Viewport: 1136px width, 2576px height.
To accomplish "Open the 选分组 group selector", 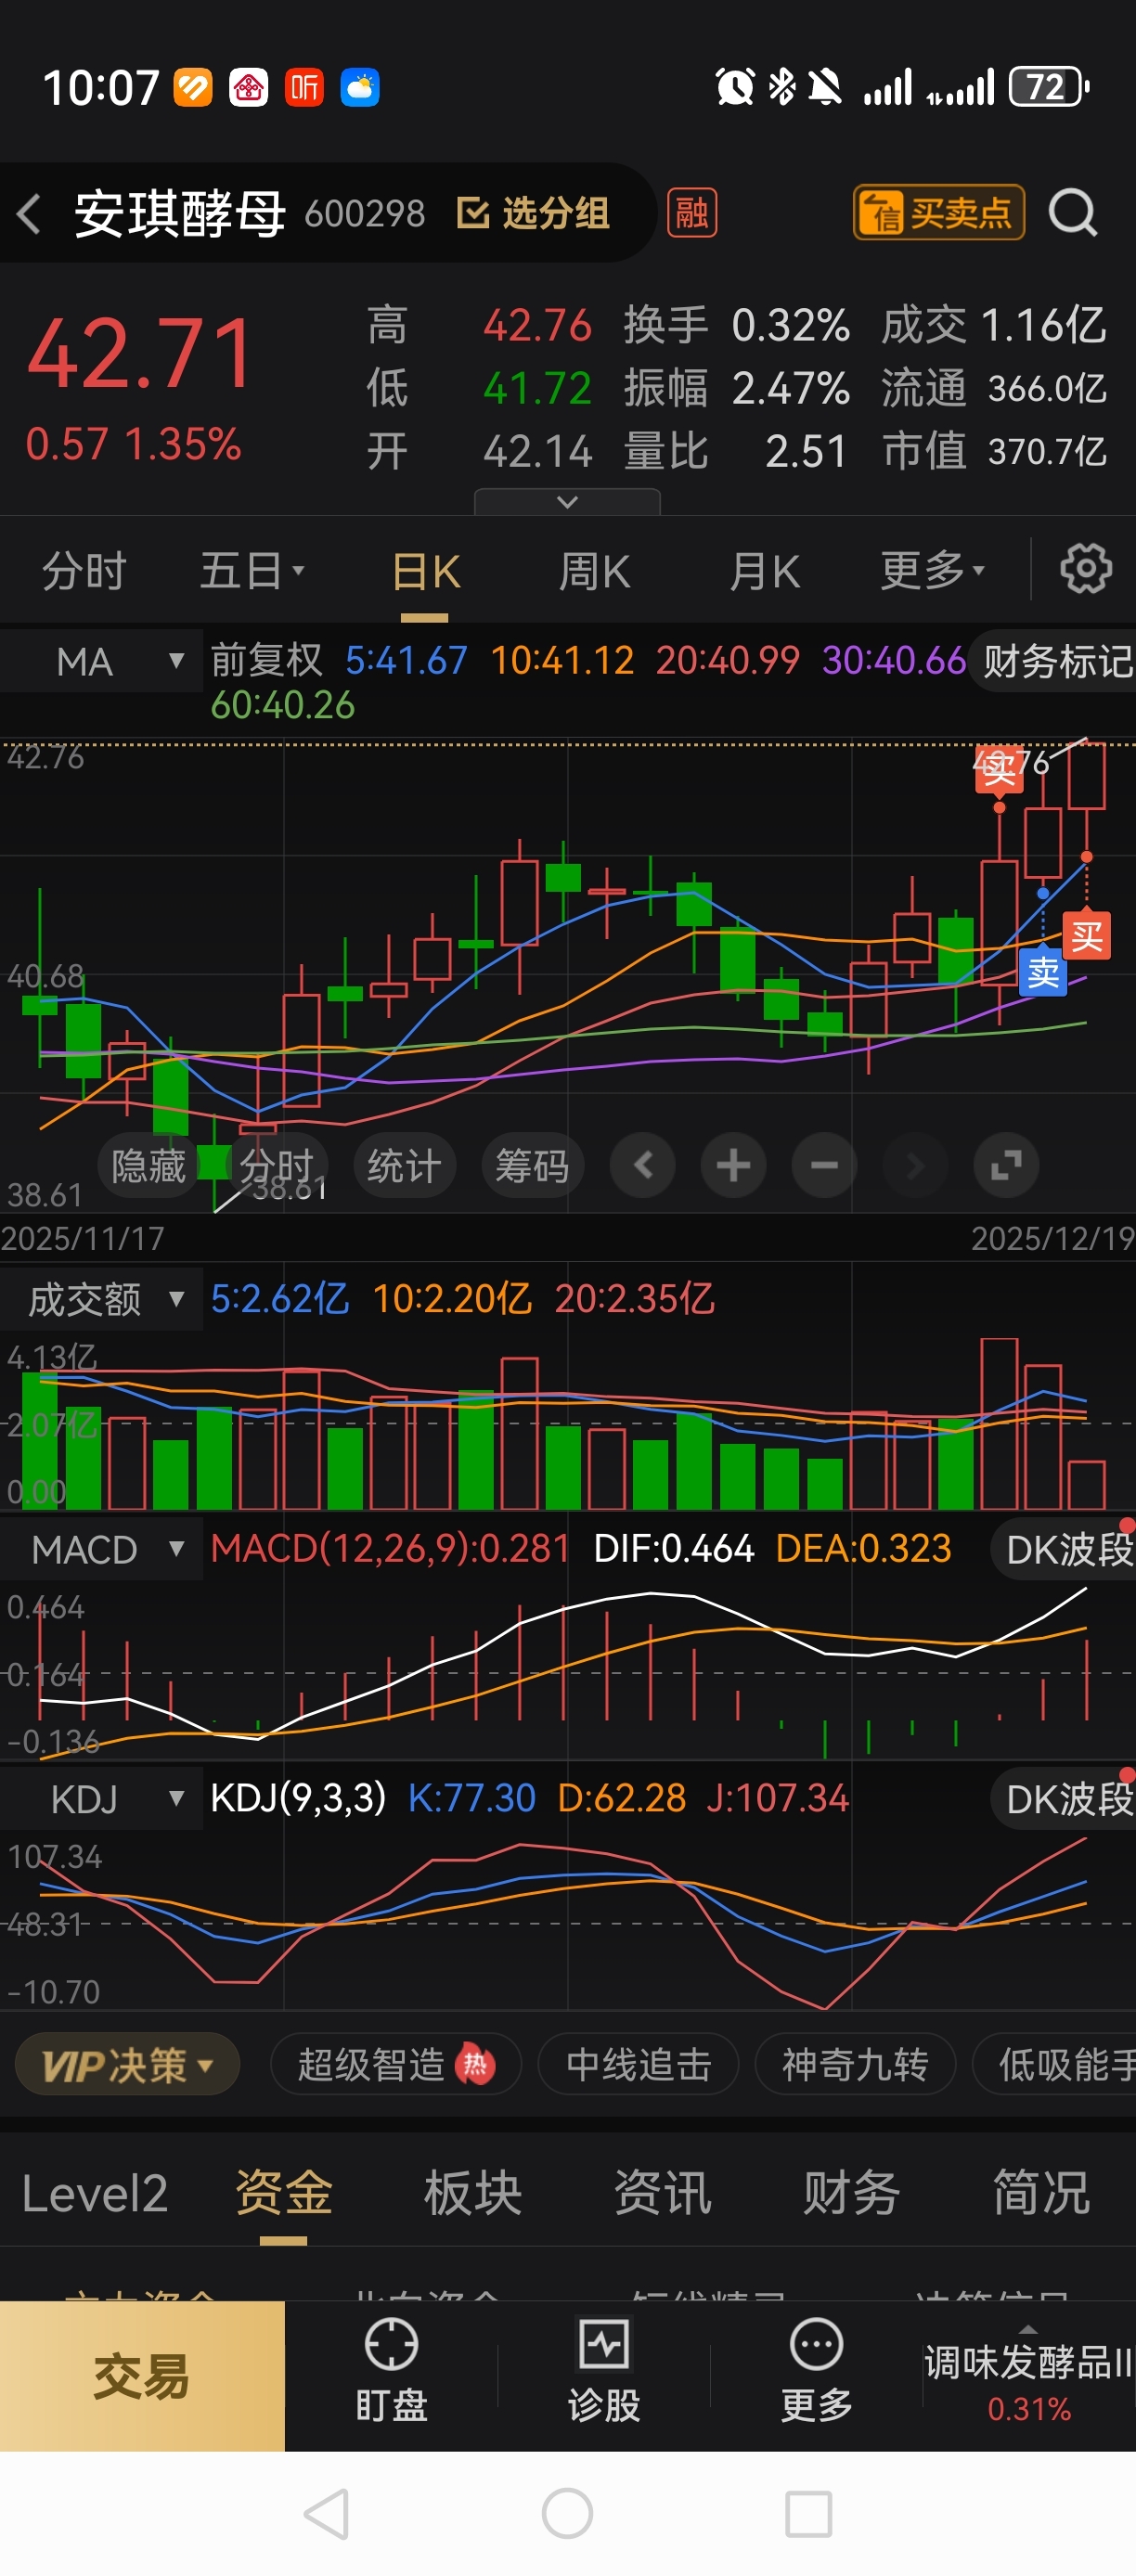I will pos(533,213).
